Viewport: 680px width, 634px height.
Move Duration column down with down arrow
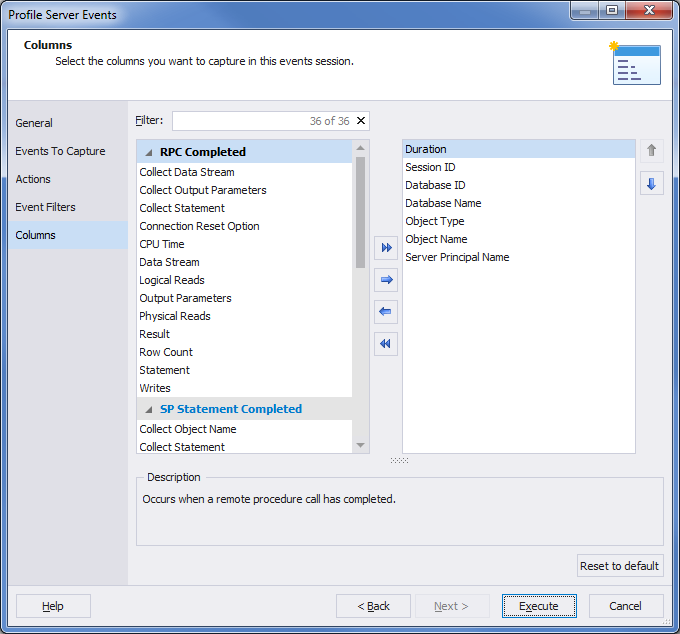[651, 184]
